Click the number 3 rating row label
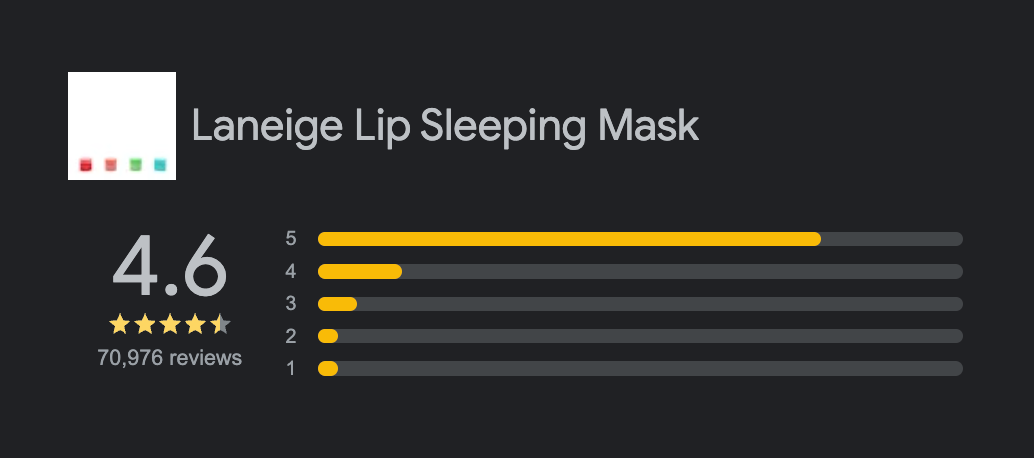 (291, 304)
